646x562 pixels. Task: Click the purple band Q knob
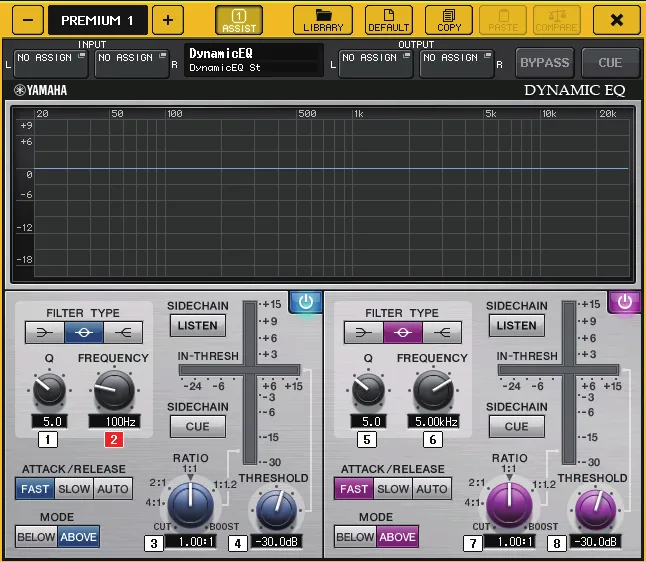pyautogui.click(x=368, y=390)
